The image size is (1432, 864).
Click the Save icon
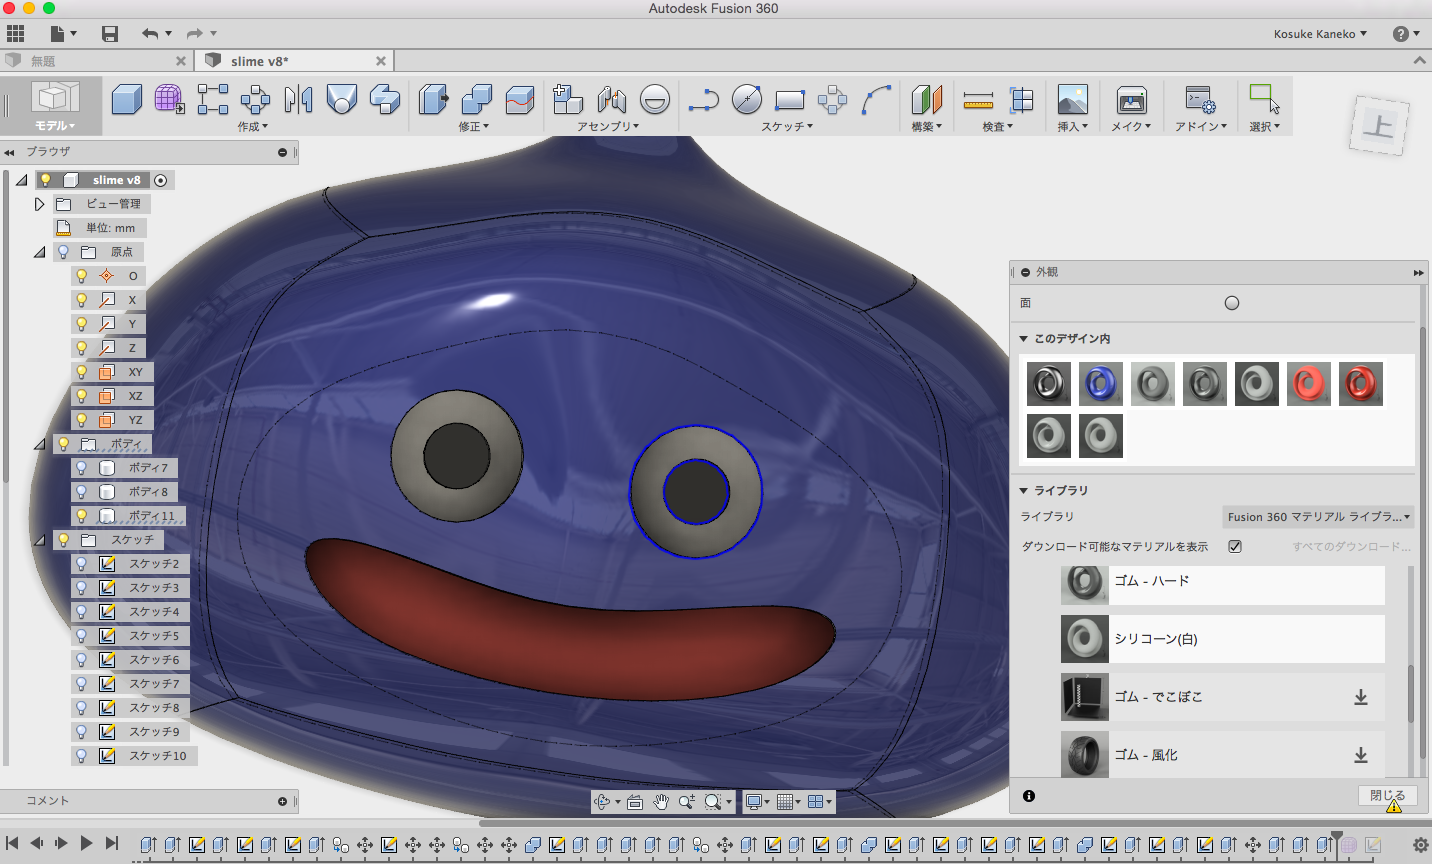pos(110,34)
